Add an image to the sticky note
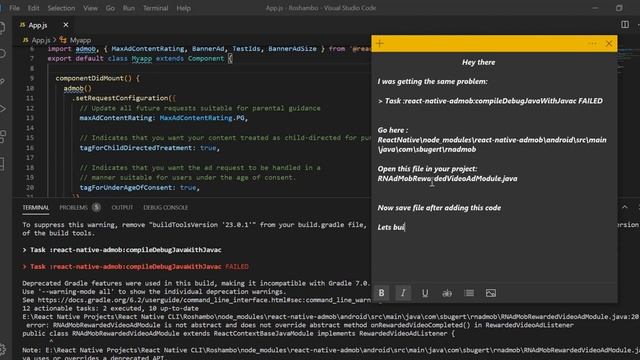This screenshot has height=360, width=640. click(x=491, y=293)
